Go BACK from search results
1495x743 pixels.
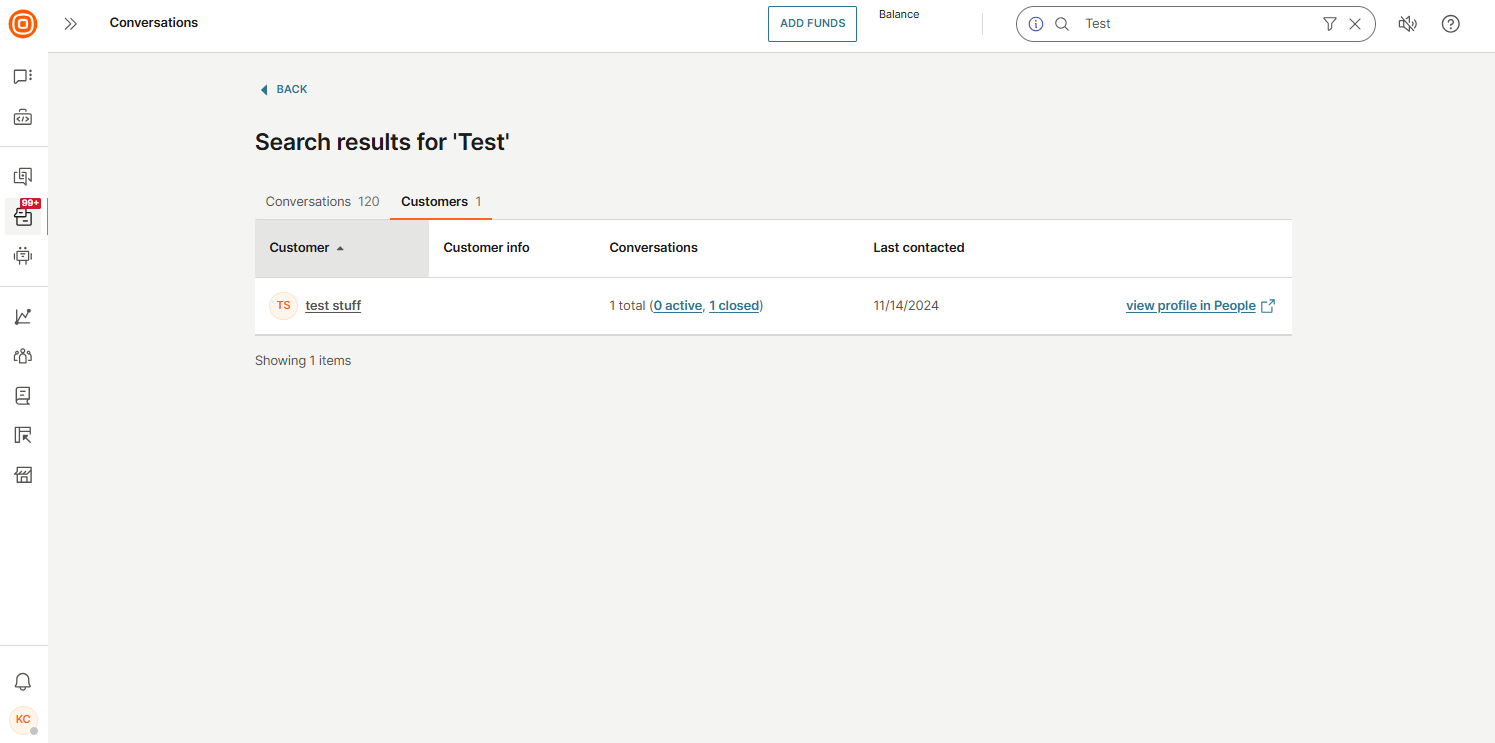click(x=283, y=89)
